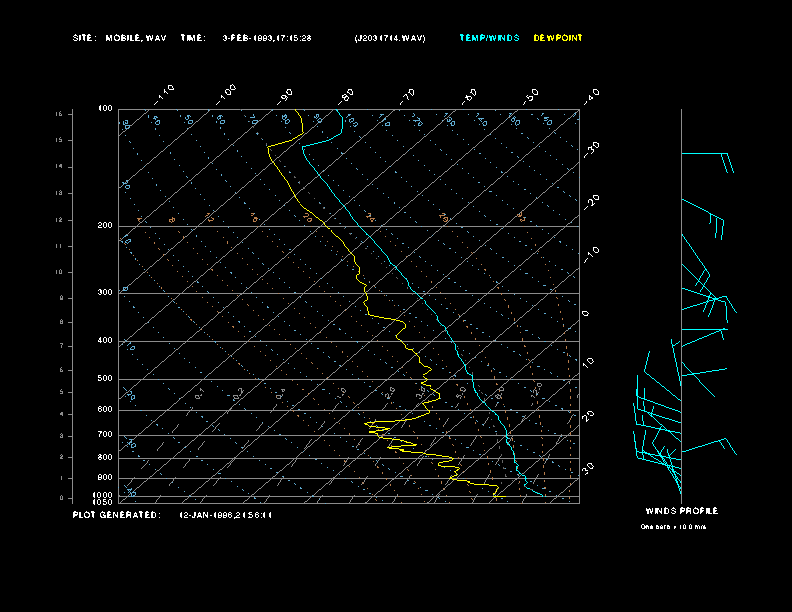Click the '14' height scale tick label
Image resolution: width=792 pixels, height=612 pixels.
tap(59, 167)
